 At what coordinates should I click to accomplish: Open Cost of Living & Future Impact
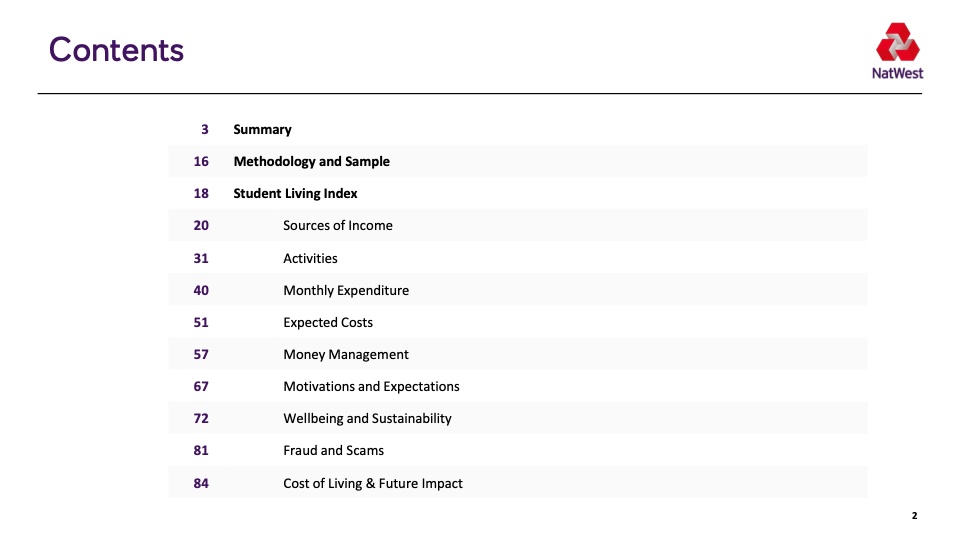tap(372, 483)
